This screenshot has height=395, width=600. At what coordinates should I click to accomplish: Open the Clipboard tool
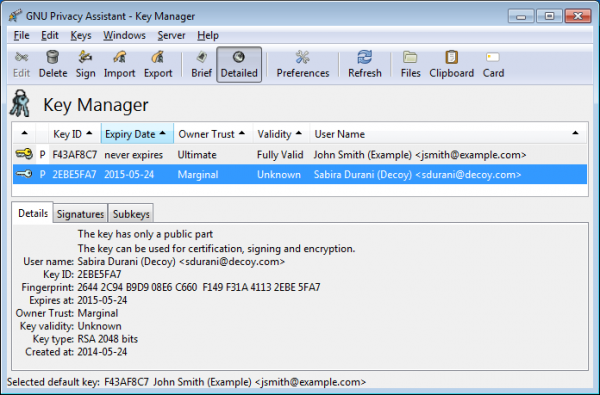point(452,64)
